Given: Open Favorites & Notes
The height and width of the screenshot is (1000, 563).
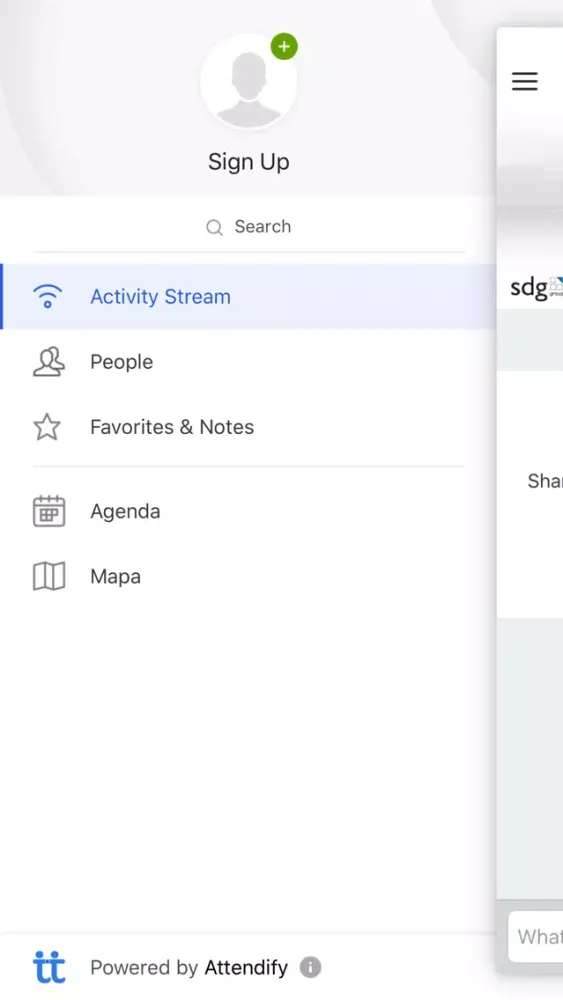Looking at the screenshot, I should point(249,427).
